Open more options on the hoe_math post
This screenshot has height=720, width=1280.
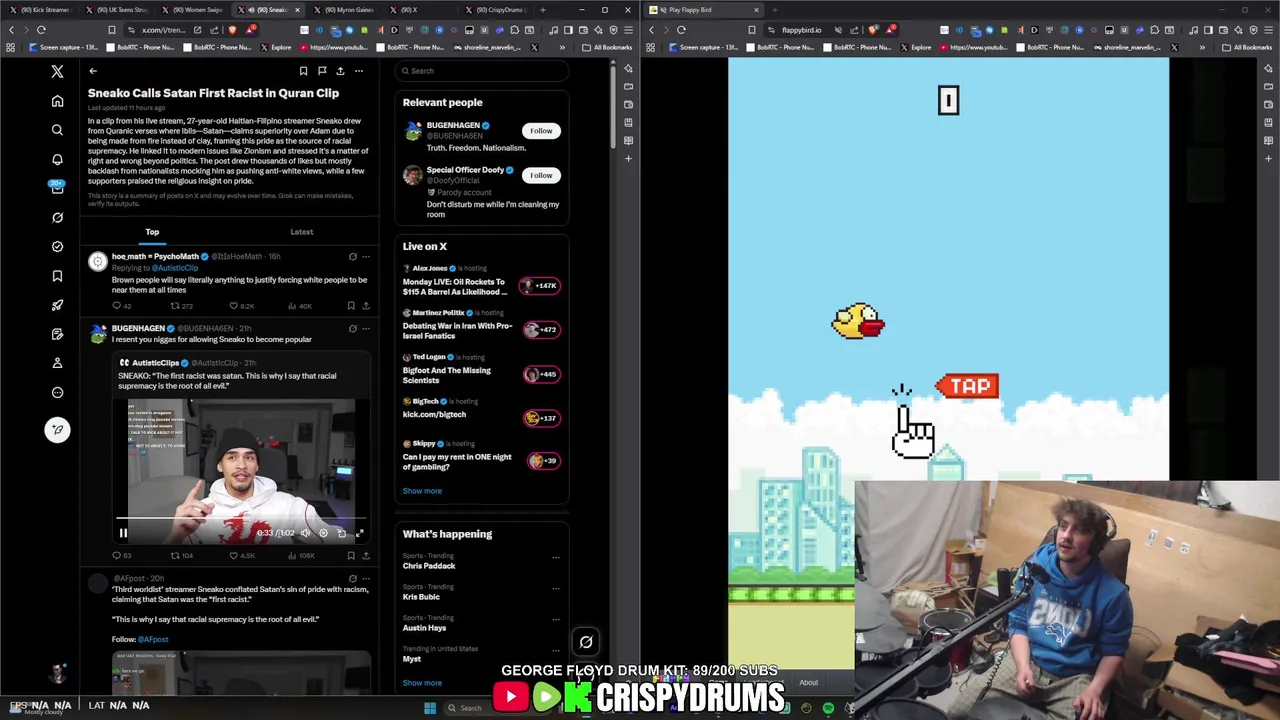(366, 257)
